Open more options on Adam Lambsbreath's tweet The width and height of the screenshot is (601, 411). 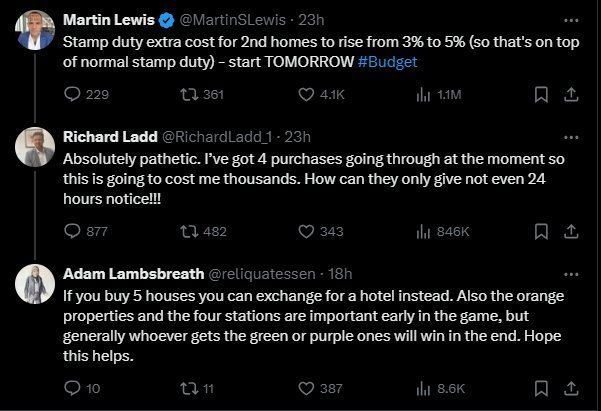pyautogui.click(x=571, y=275)
